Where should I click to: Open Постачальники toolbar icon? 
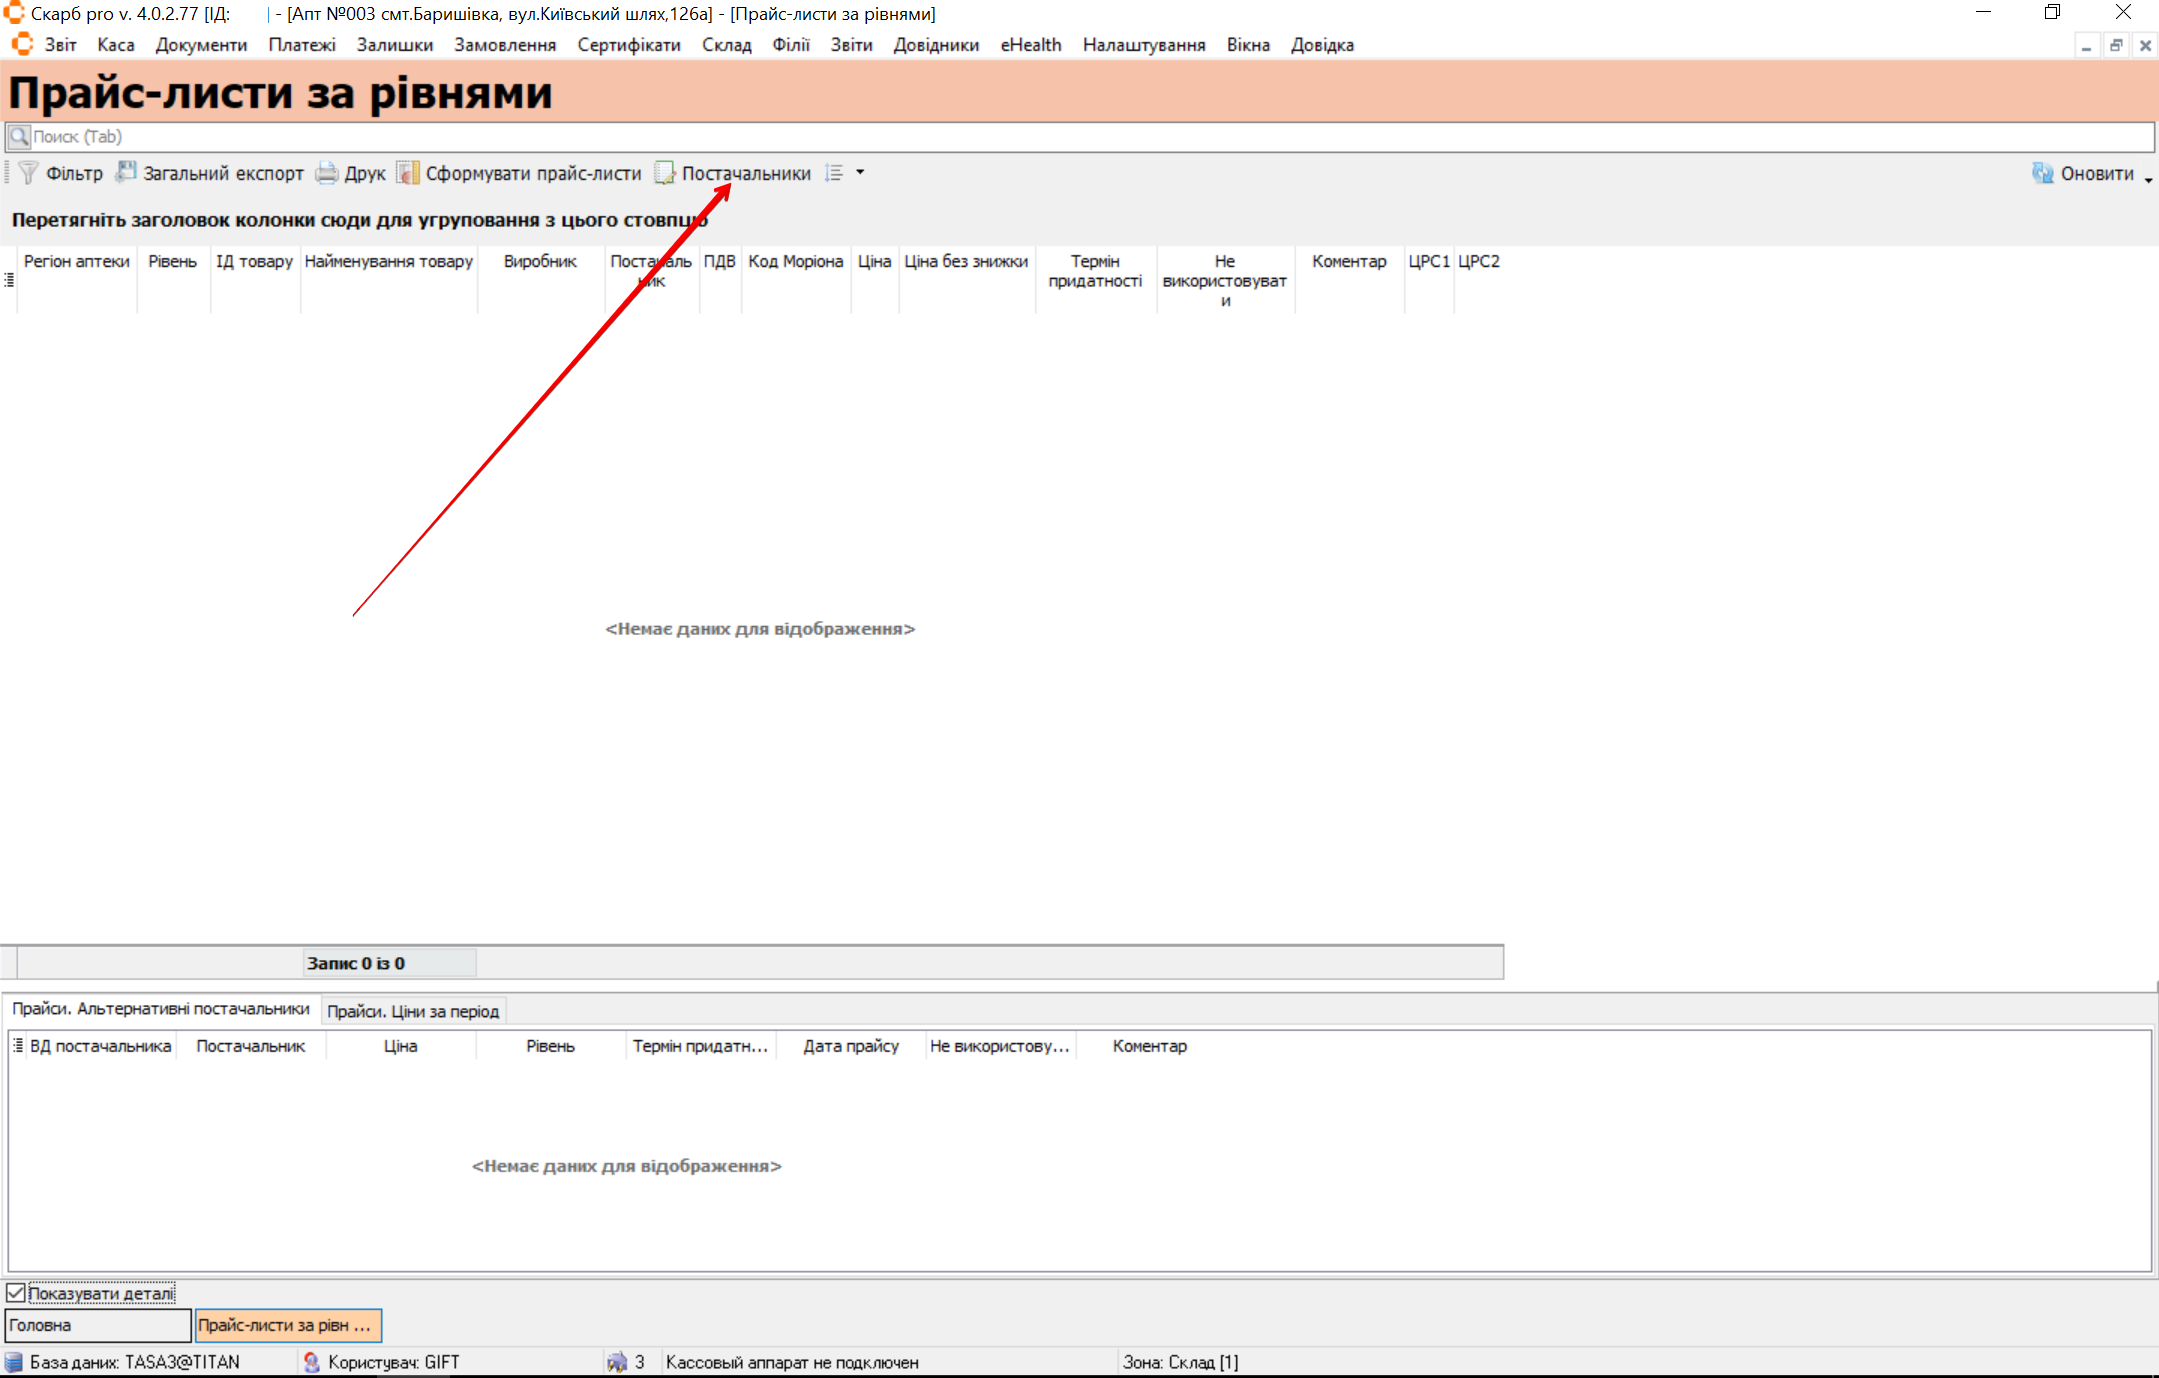tap(665, 173)
